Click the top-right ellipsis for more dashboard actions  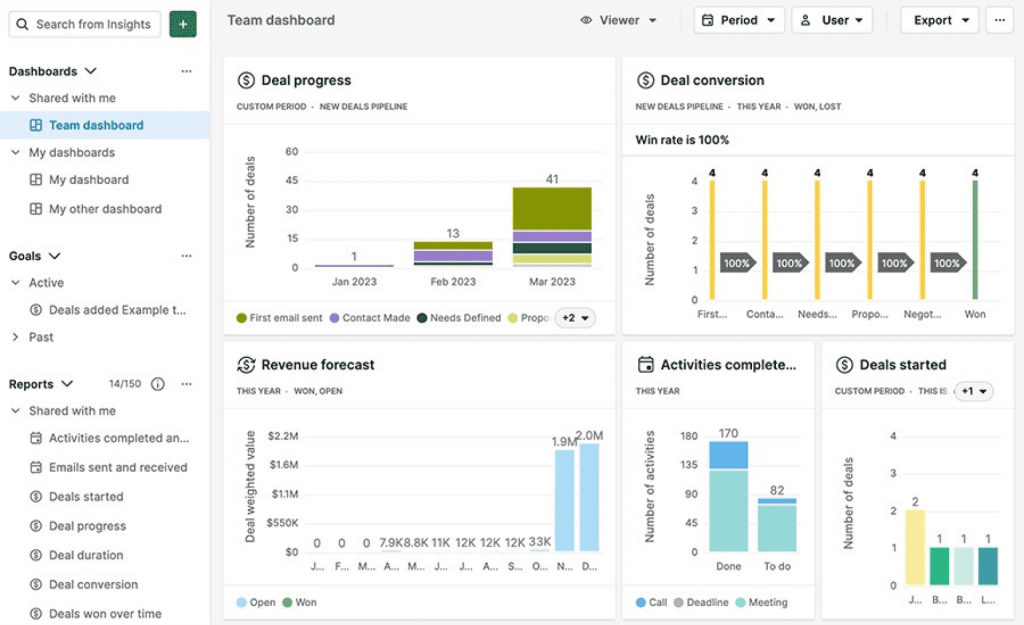click(999, 20)
